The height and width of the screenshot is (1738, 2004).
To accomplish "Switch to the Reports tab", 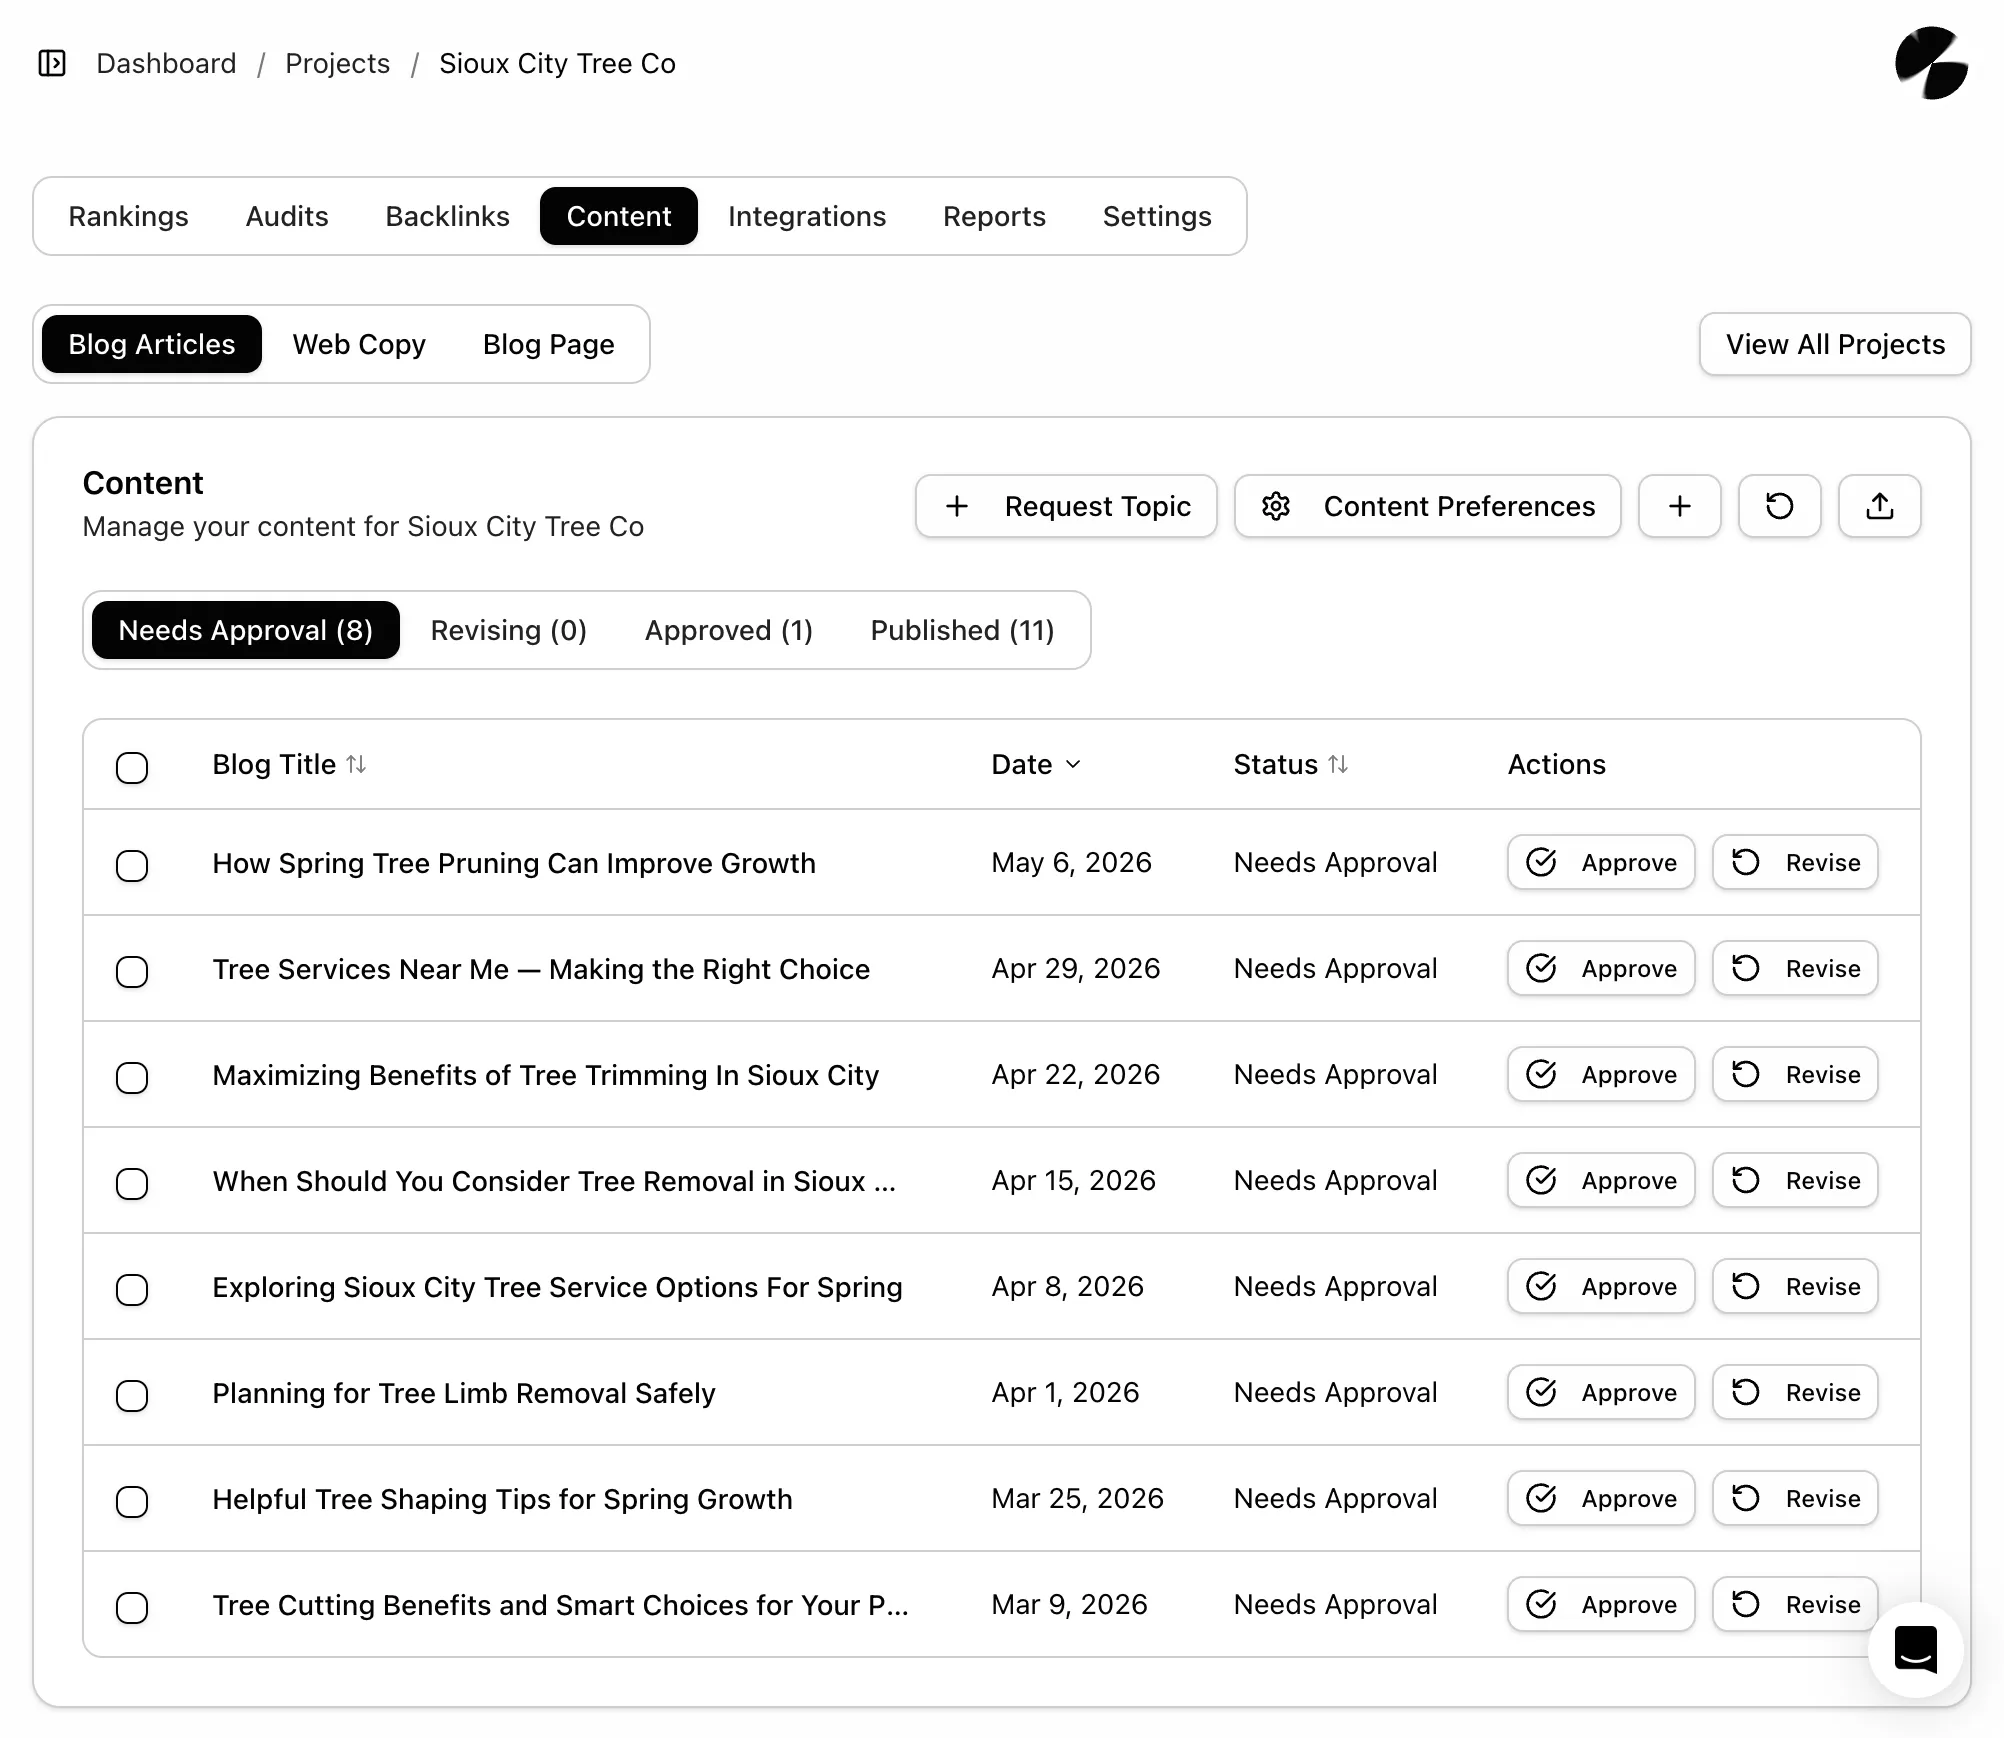I will pyautogui.click(x=994, y=216).
